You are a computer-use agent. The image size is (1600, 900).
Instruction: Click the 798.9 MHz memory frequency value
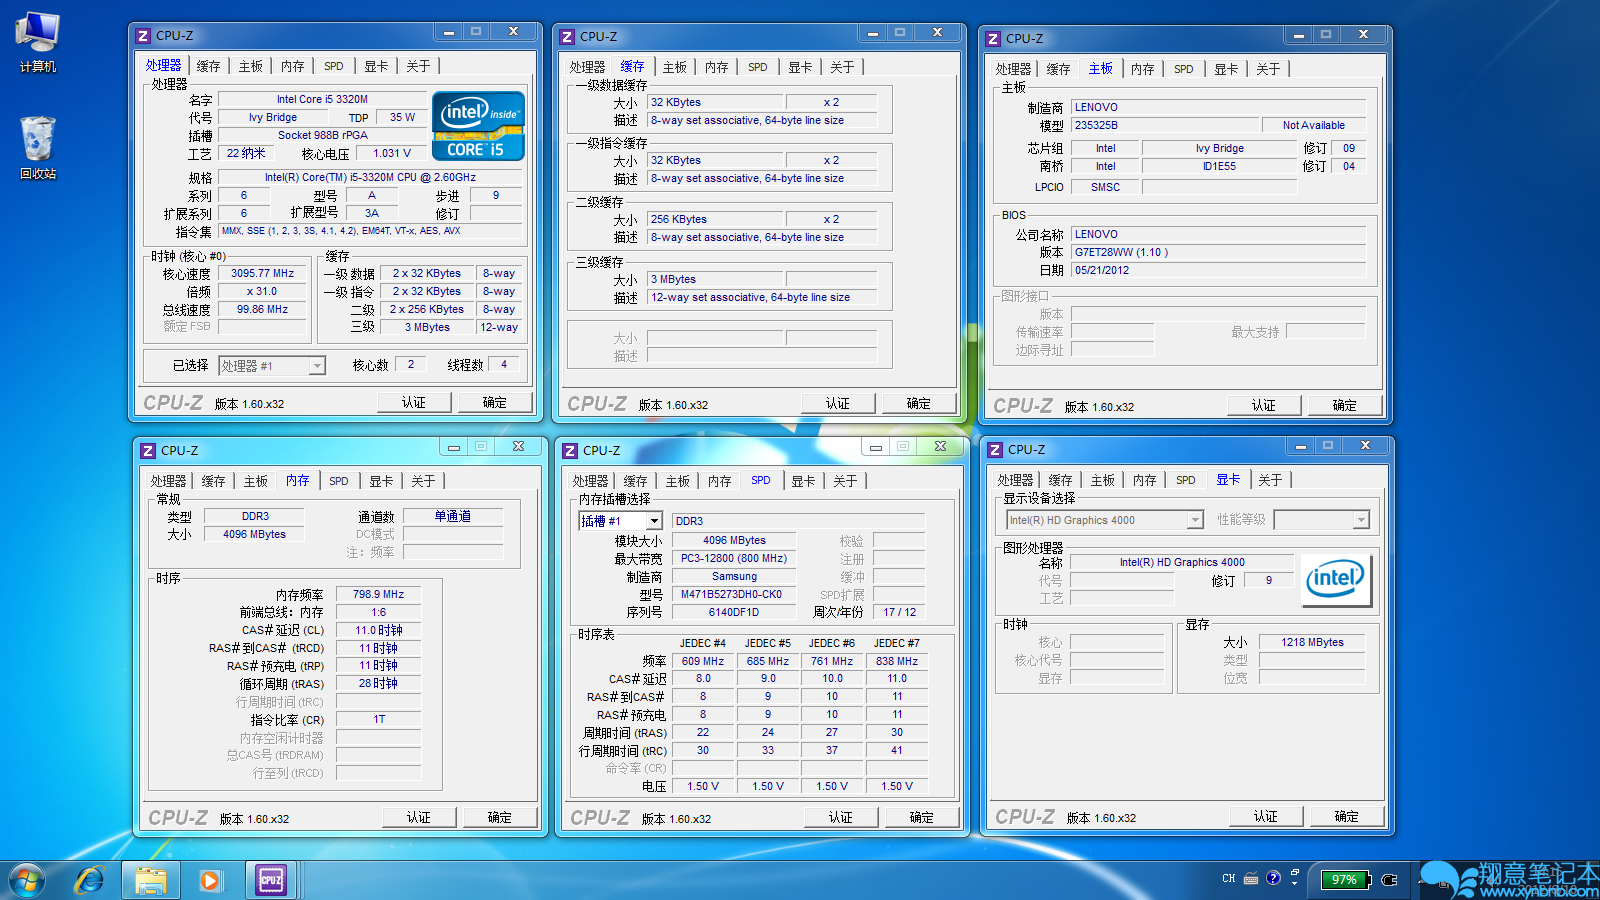(378, 595)
